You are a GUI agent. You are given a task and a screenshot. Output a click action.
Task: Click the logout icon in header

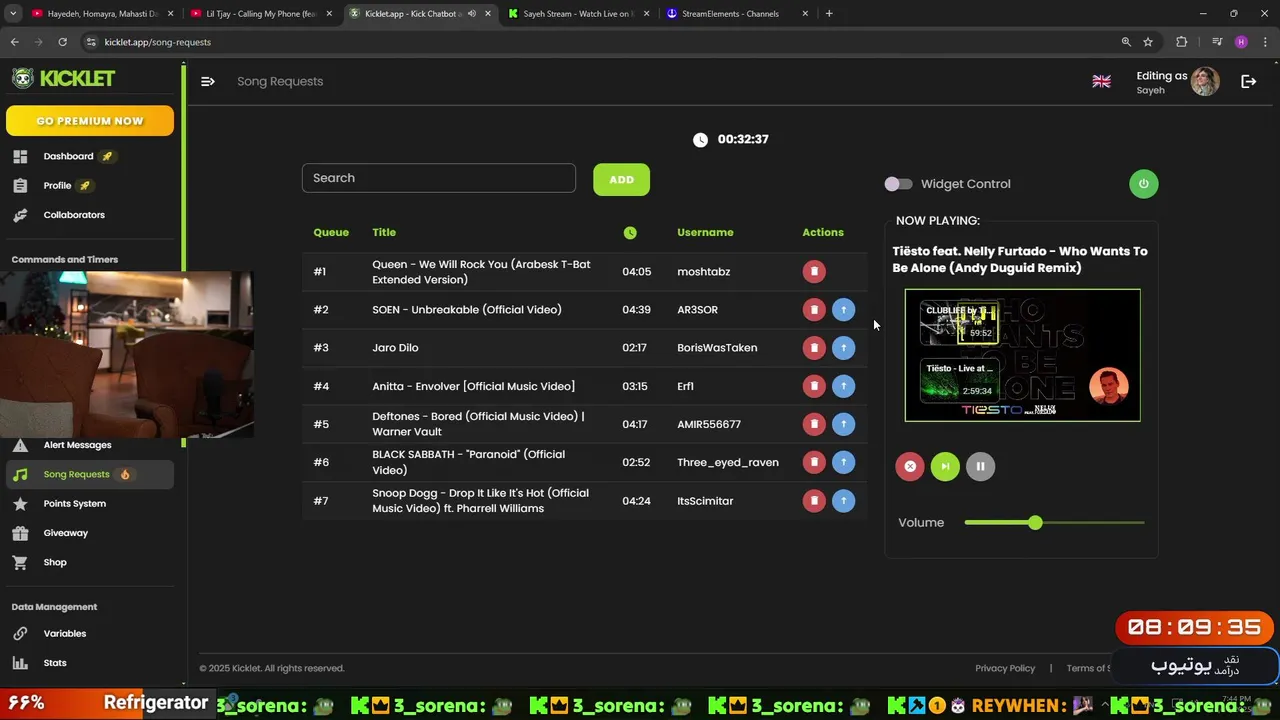(x=1248, y=81)
